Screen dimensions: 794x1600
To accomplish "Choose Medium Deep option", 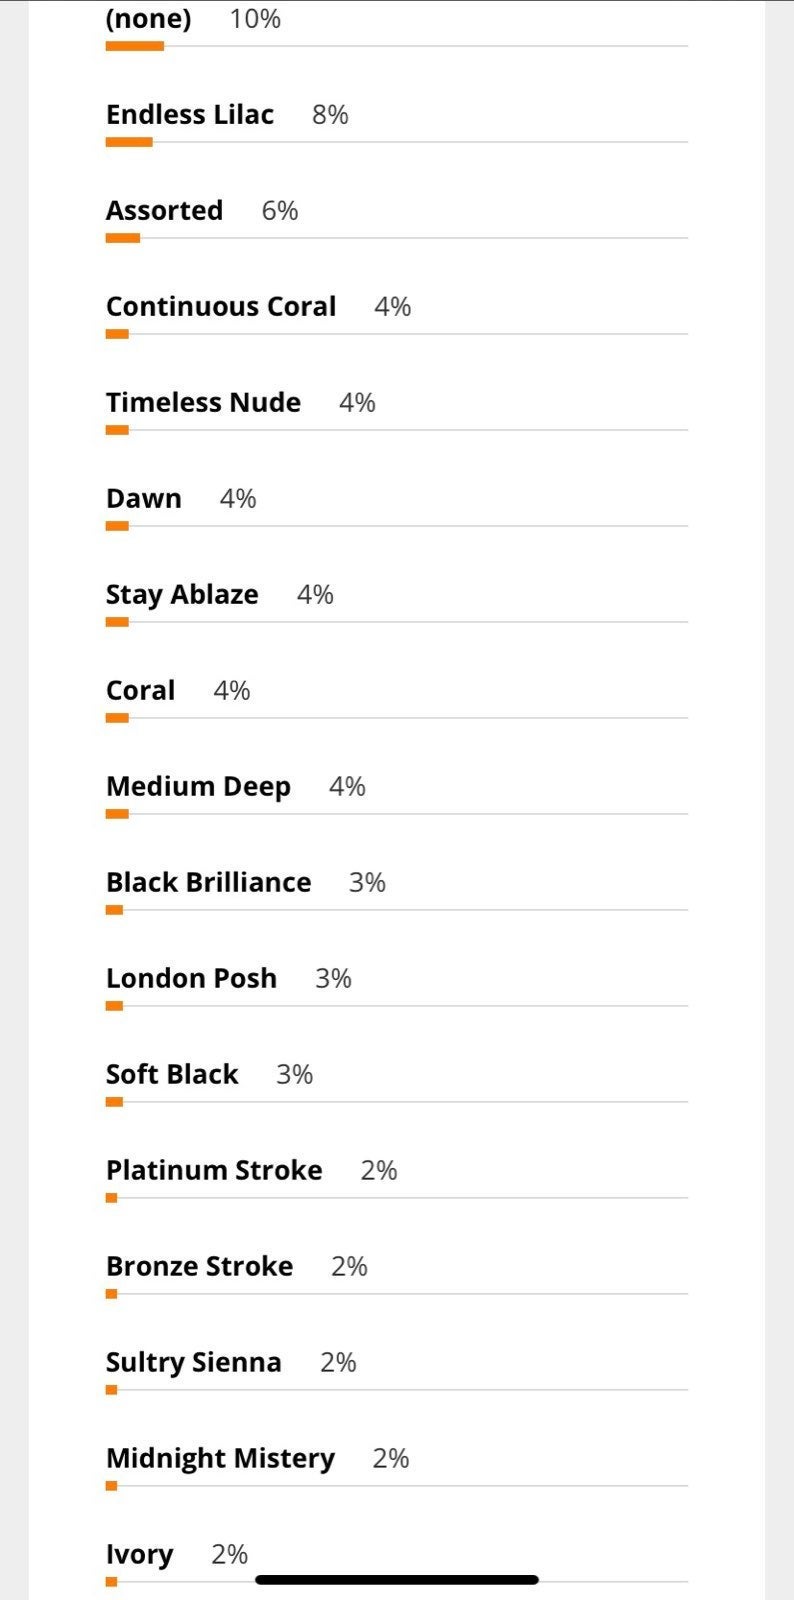I will 198,787.
